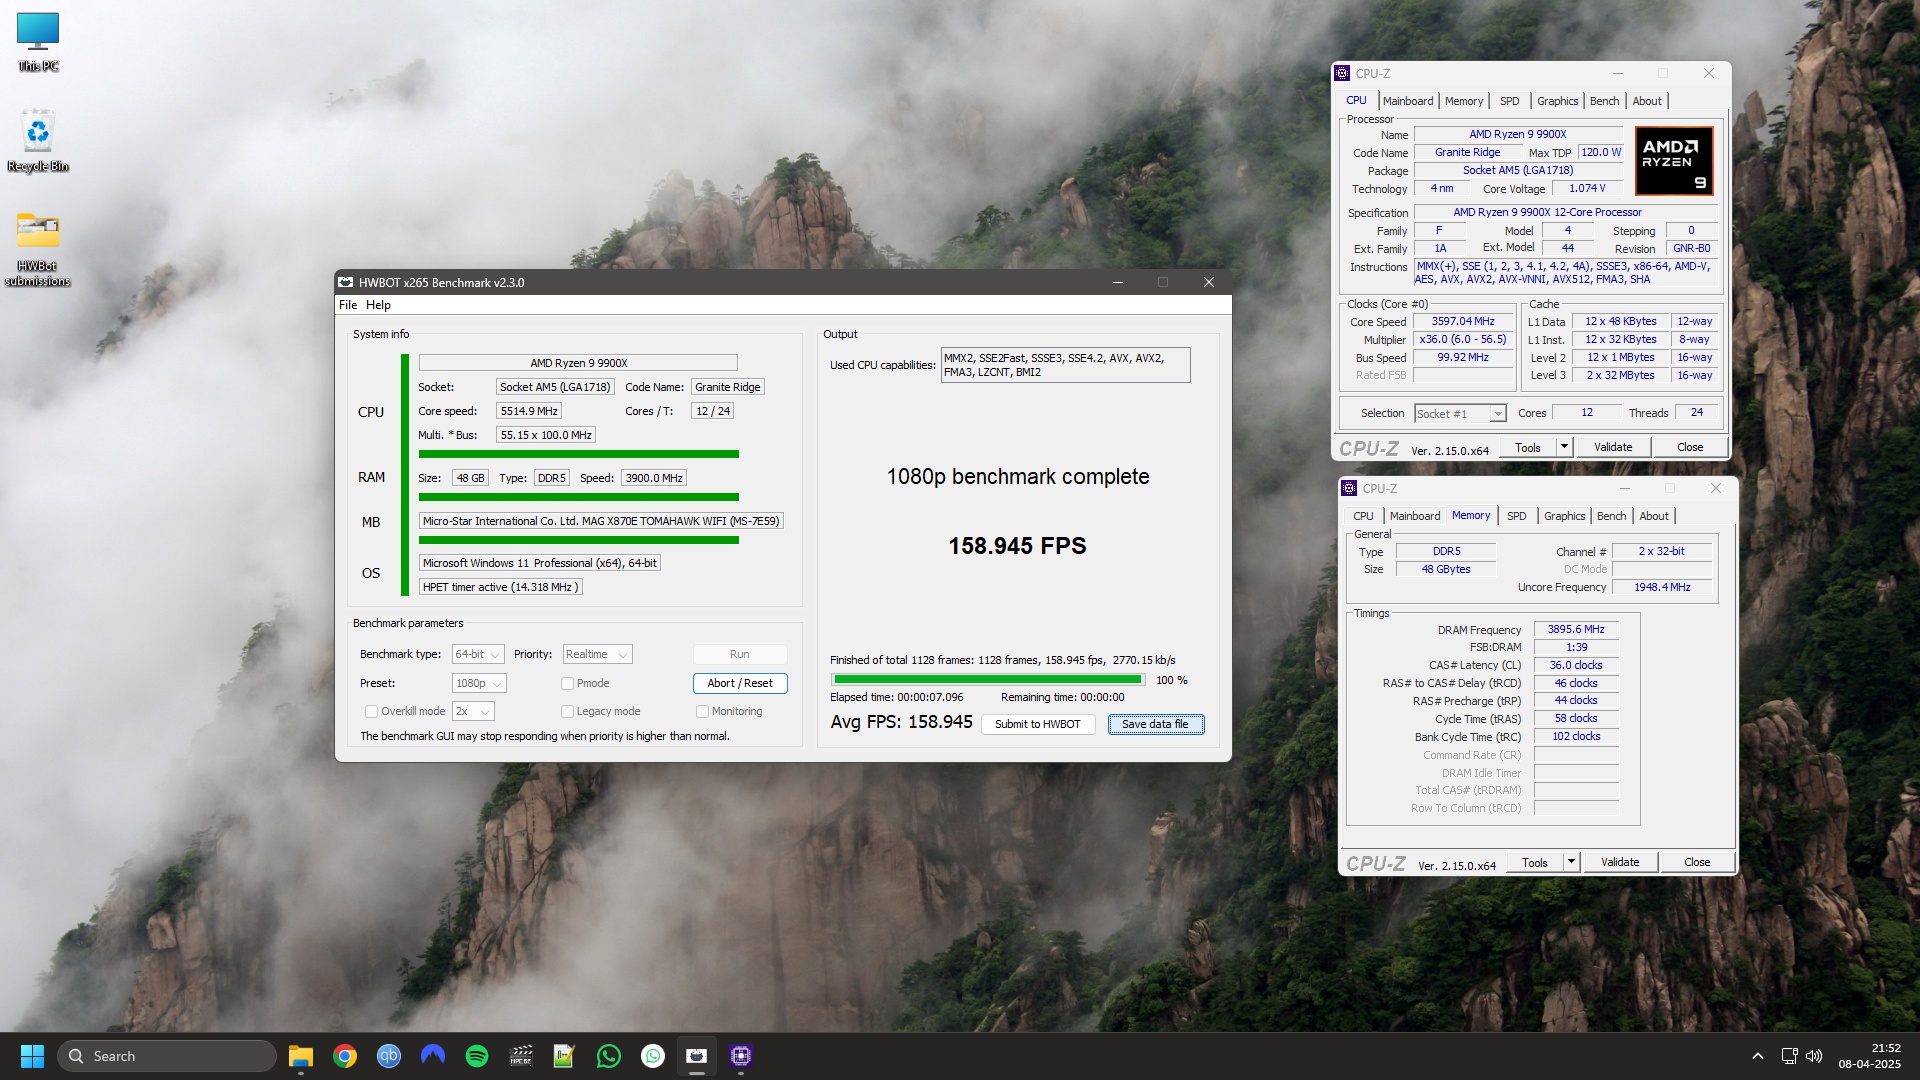Switch to Mainboard tab in bottom CPU-Z
The image size is (1920, 1080).
click(x=1415, y=516)
